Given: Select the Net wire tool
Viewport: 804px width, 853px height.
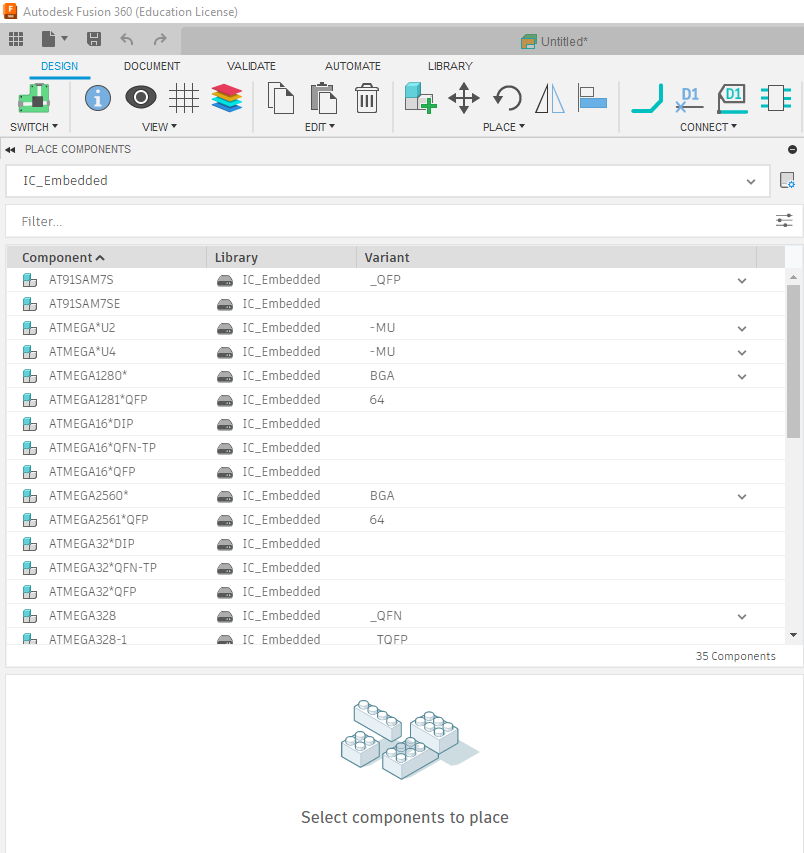Looking at the screenshot, I should click(647, 98).
